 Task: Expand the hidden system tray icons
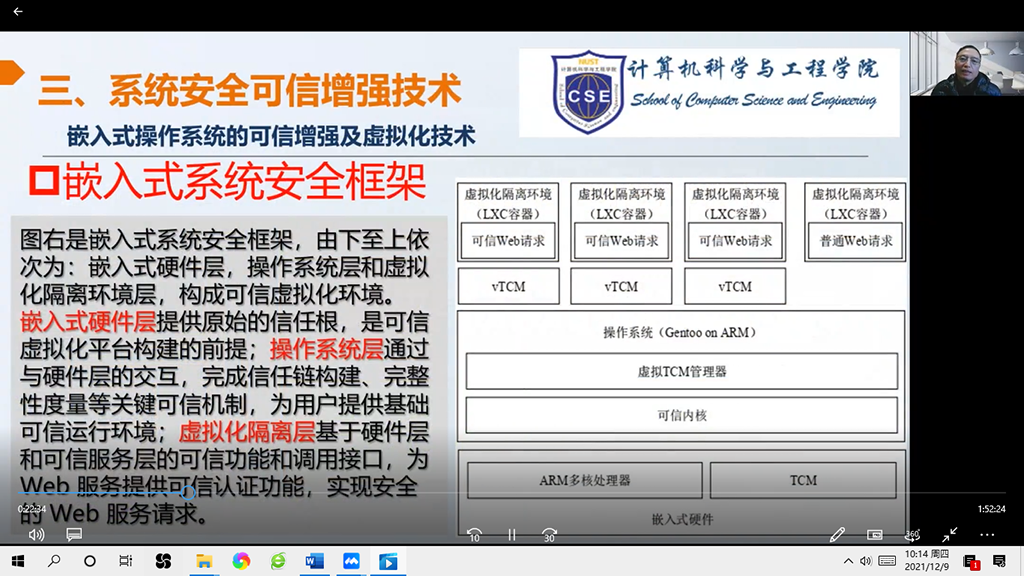849,561
